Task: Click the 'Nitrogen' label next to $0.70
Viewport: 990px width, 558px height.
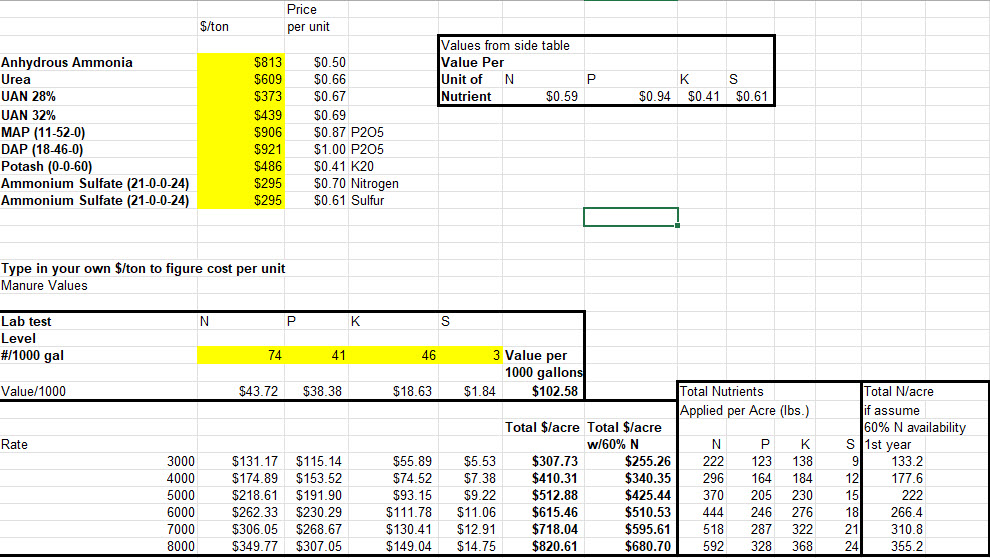Action: [x=375, y=183]
